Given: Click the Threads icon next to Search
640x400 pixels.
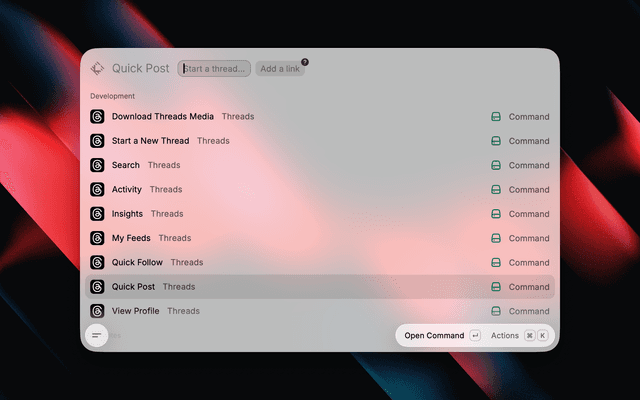Looking at the screenshot, I should (x=97, y=165).
